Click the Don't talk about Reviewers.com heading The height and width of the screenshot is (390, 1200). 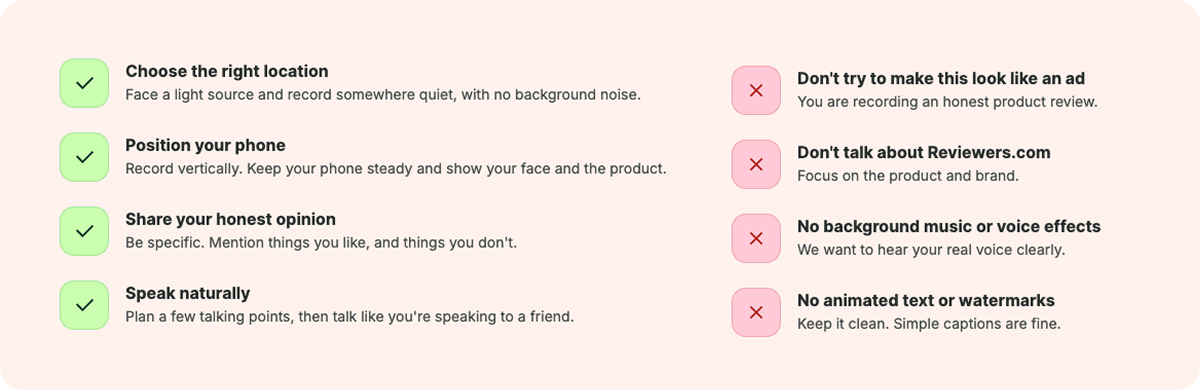pos(924,153)
